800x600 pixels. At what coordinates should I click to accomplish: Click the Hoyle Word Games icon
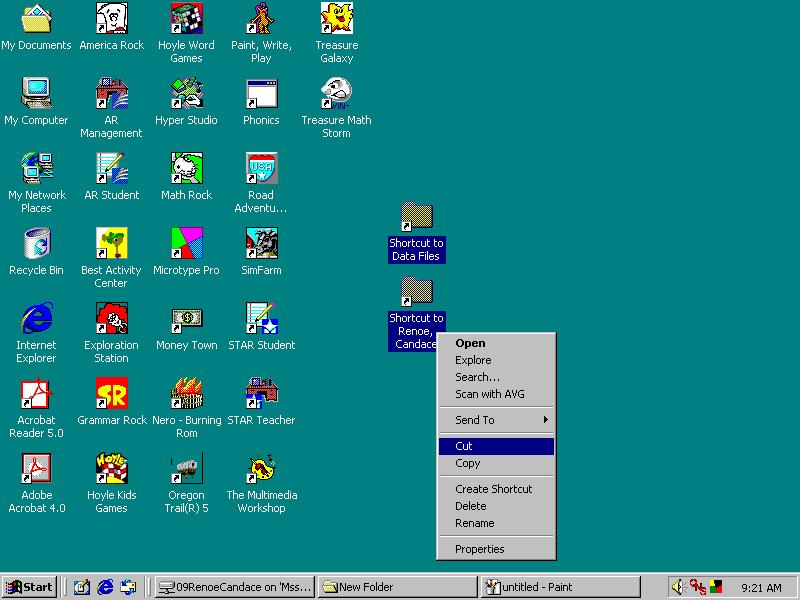click(186, 18)
